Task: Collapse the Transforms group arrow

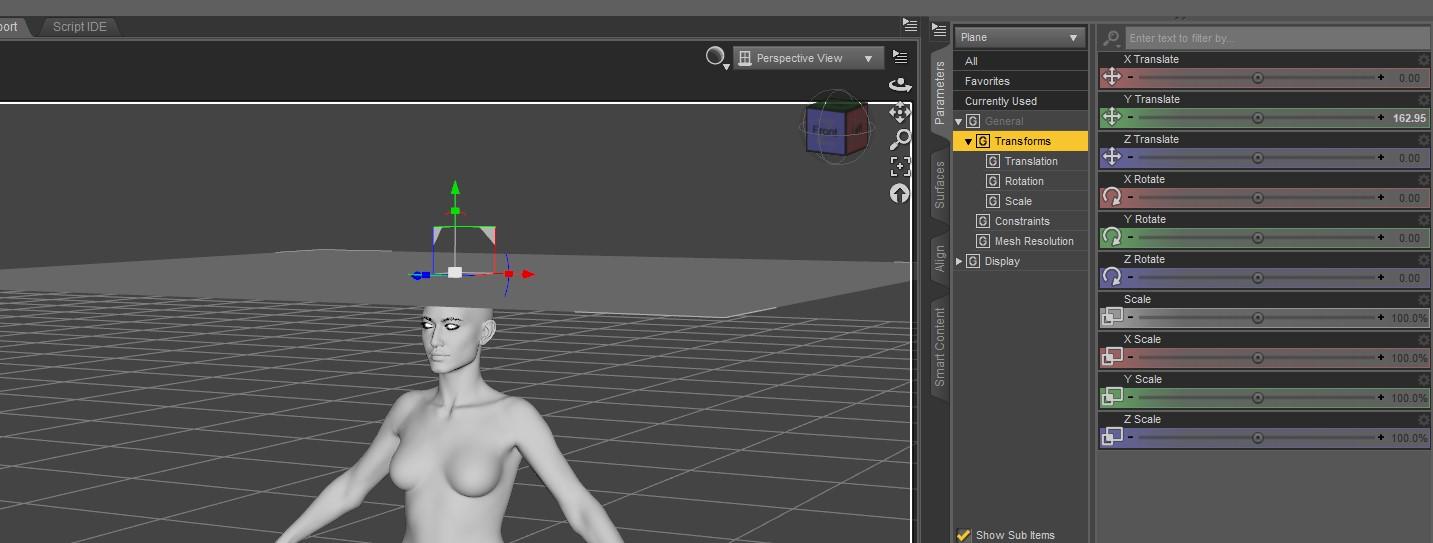Action: [x=969, y=141]
